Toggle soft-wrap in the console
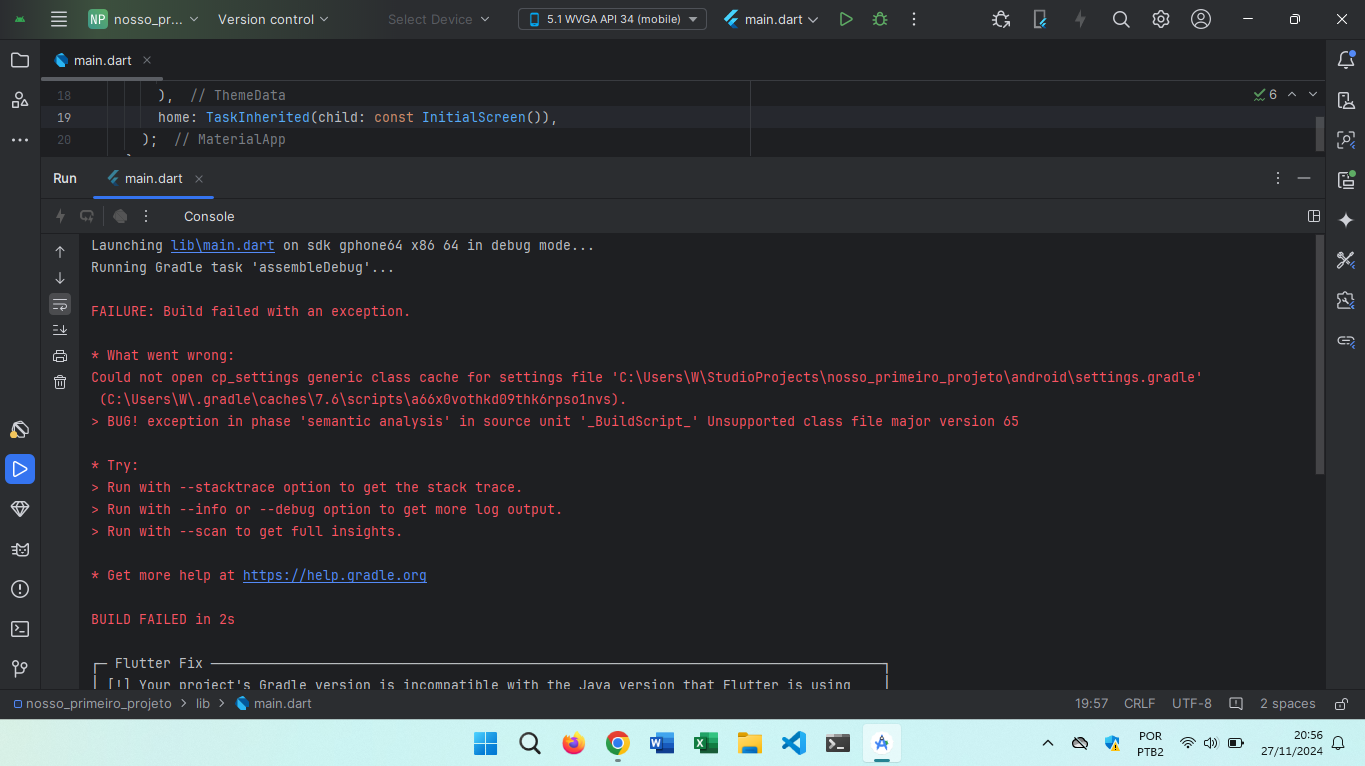 (x=60, y=304)
